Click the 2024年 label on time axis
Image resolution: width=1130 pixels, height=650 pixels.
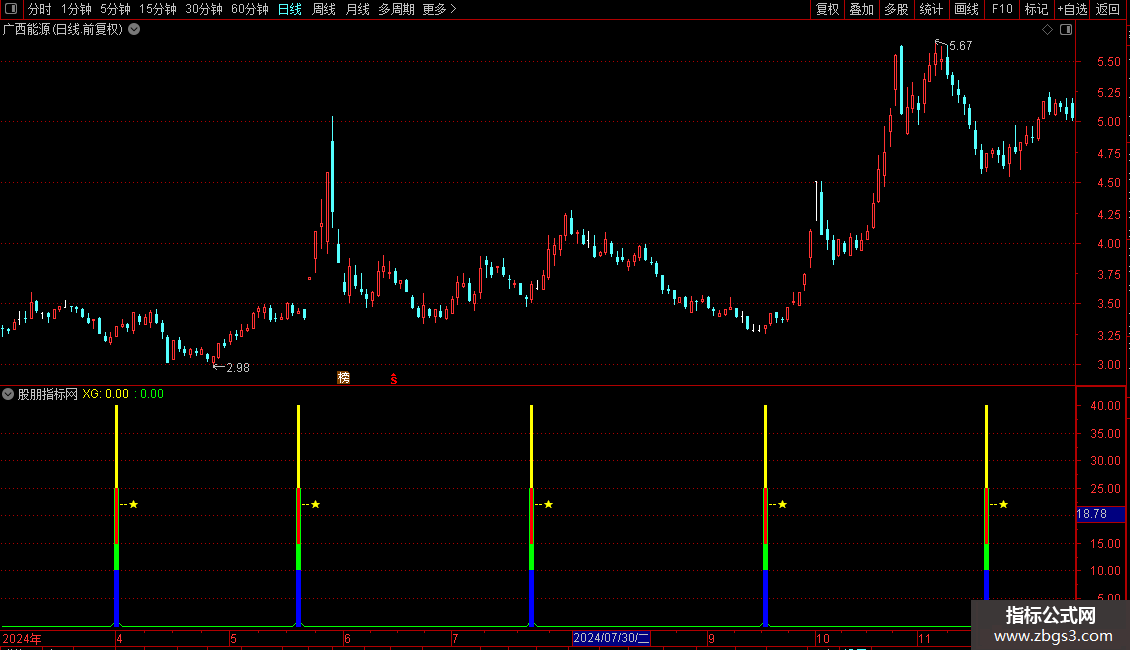(22, 638)
